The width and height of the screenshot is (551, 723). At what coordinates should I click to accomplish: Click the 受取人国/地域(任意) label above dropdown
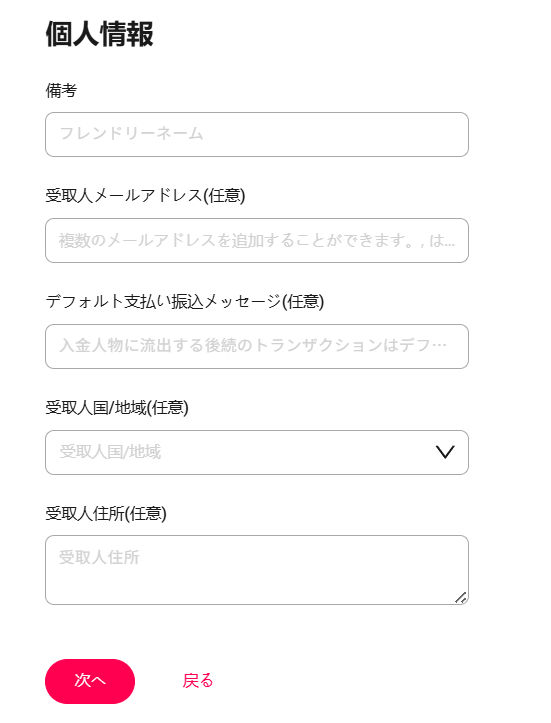pos(117,408)
